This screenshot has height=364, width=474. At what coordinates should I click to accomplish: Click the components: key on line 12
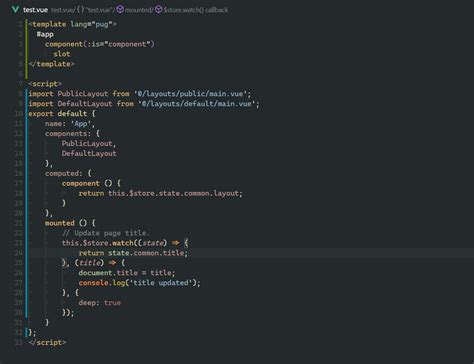click(x=68, y=134)
